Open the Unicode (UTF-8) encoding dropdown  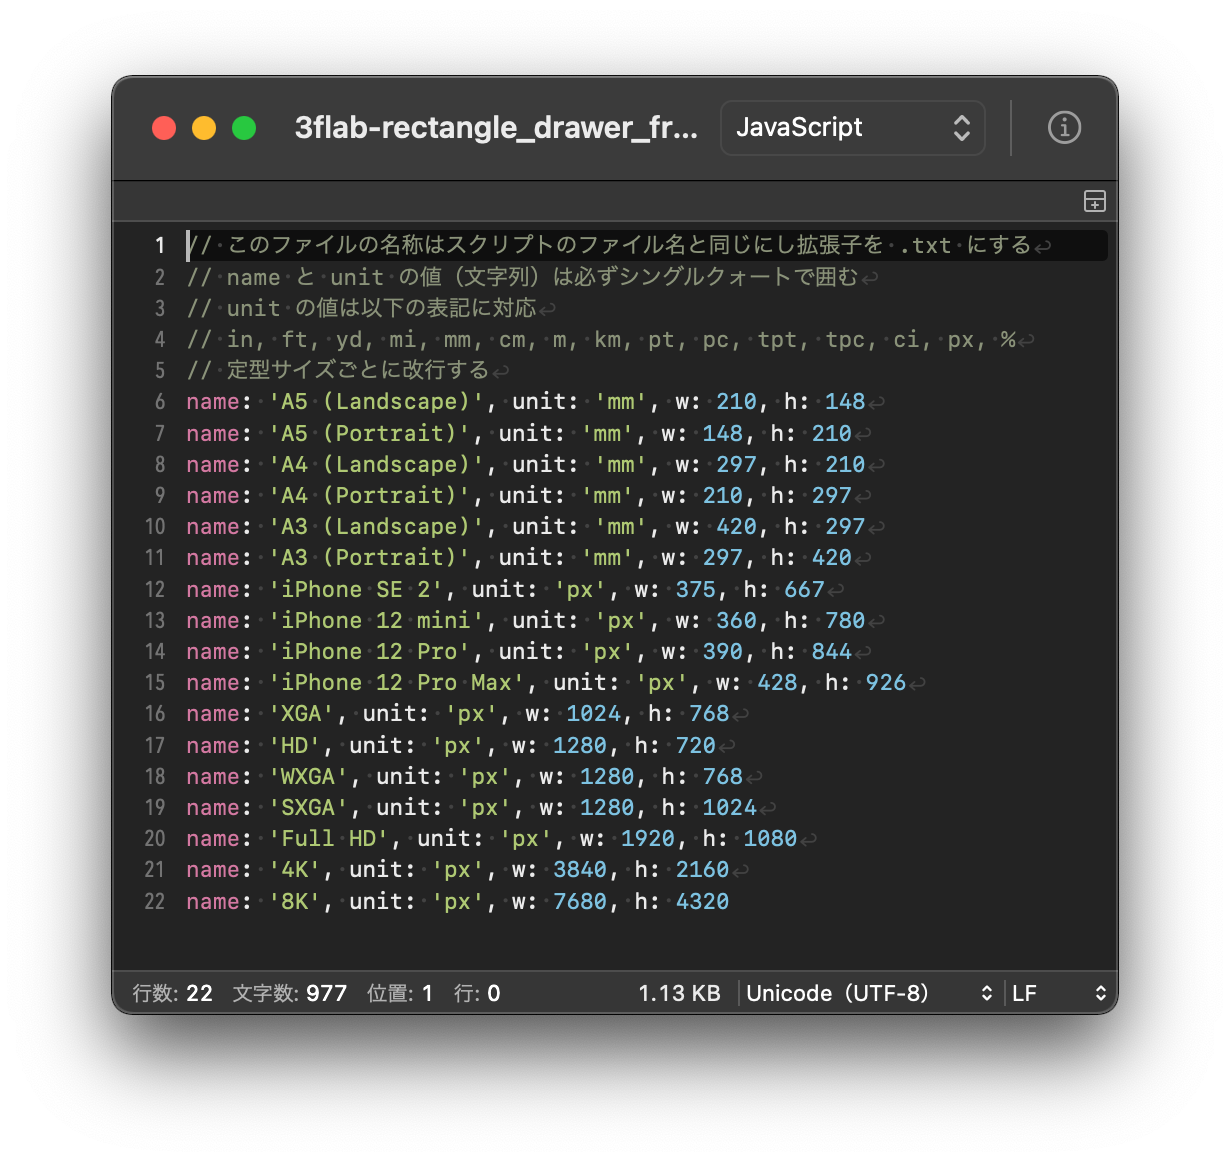point(868,993)
